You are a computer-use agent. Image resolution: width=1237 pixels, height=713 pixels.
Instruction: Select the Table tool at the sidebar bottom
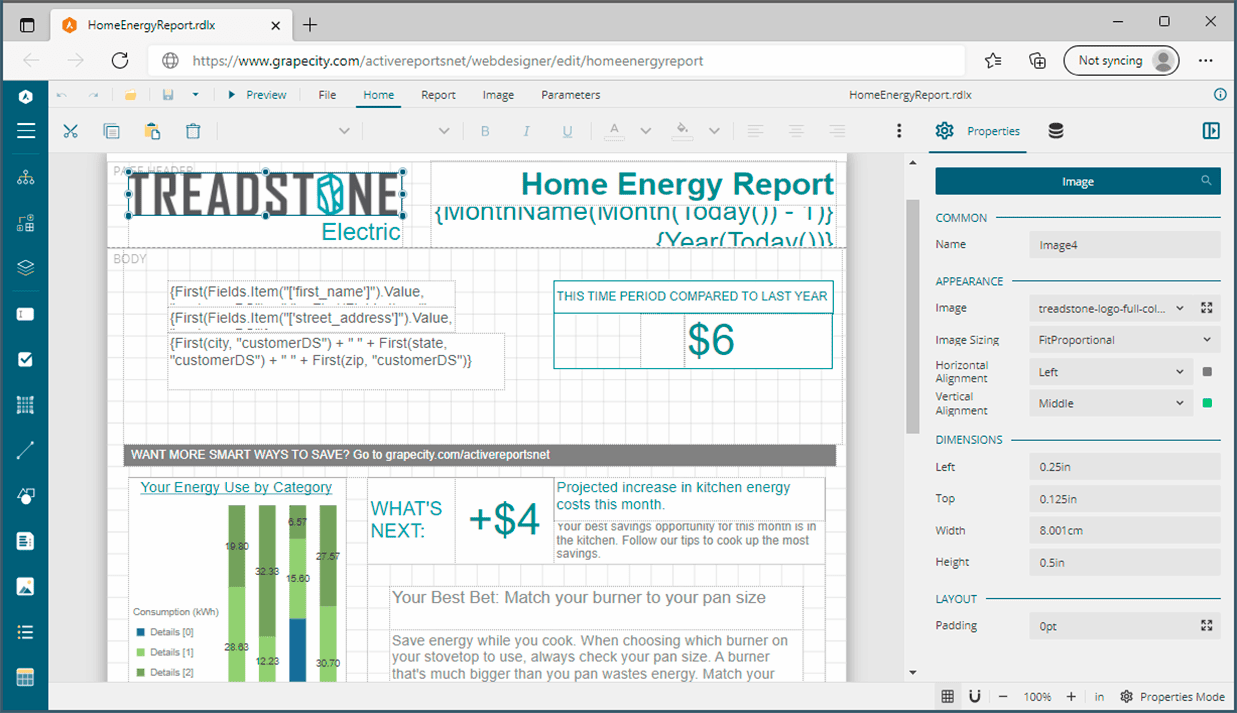pos(26,677)
